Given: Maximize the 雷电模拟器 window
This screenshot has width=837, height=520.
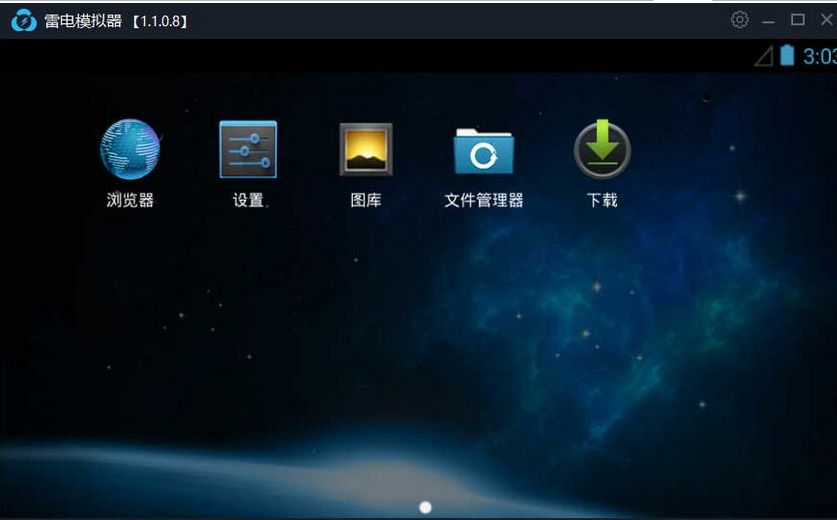Looking at the screenshot, I should [797, 20].
